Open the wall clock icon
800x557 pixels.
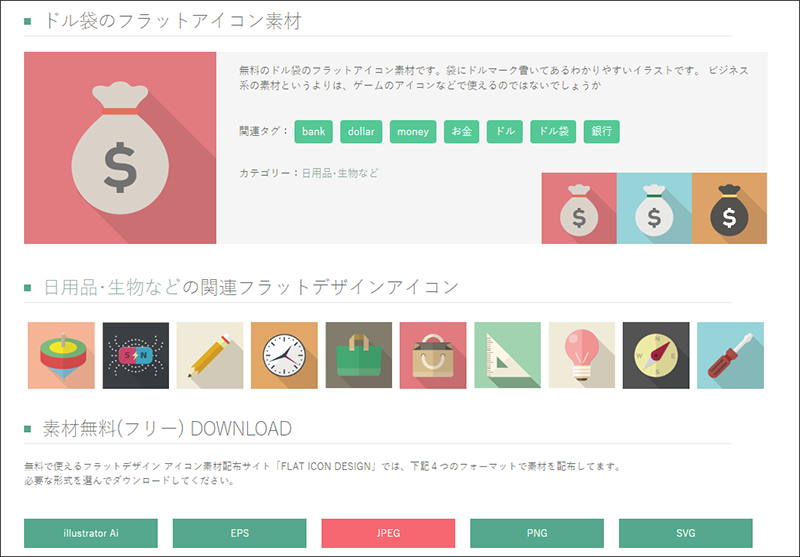pyautogui.click(x=284, y=355)
